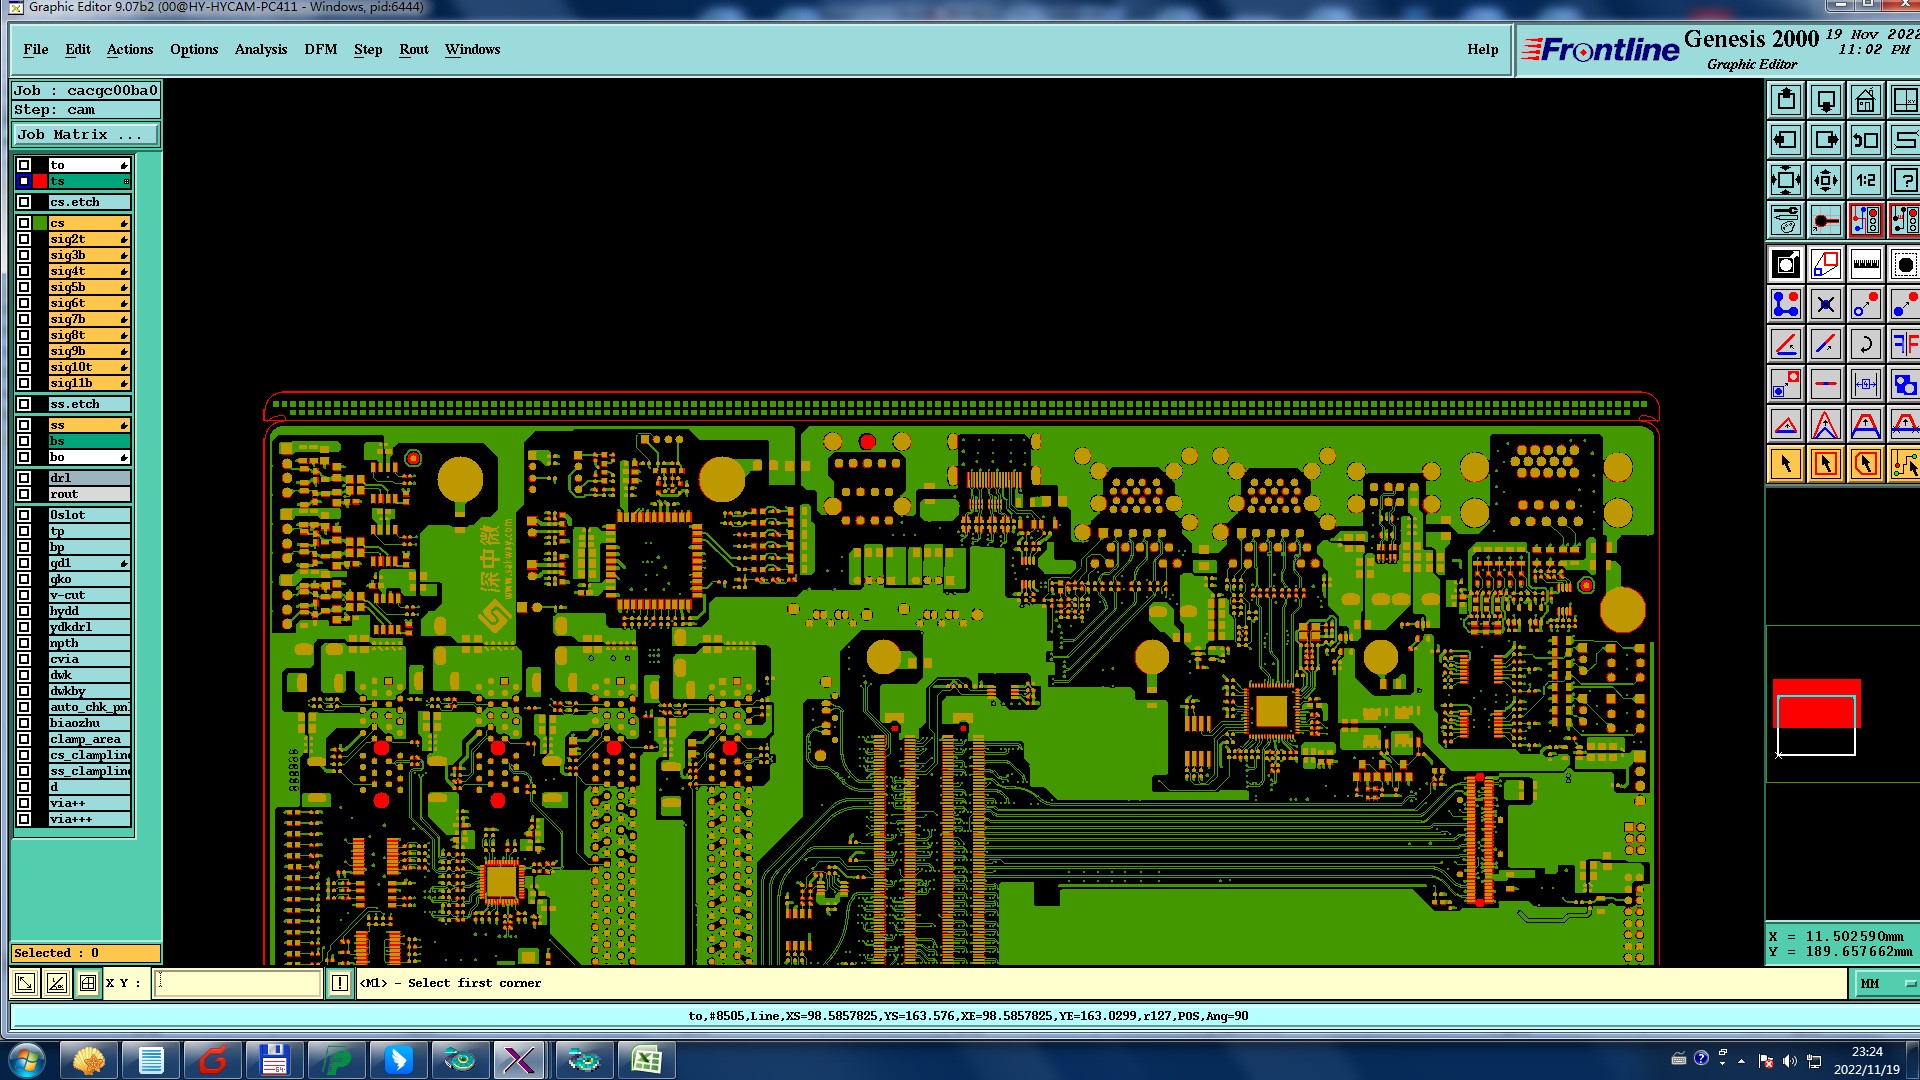Toggle display checkbox for sig2t layer
Screen dimensions: 1920x1080
pyautogui.click(x=24, y=239)
